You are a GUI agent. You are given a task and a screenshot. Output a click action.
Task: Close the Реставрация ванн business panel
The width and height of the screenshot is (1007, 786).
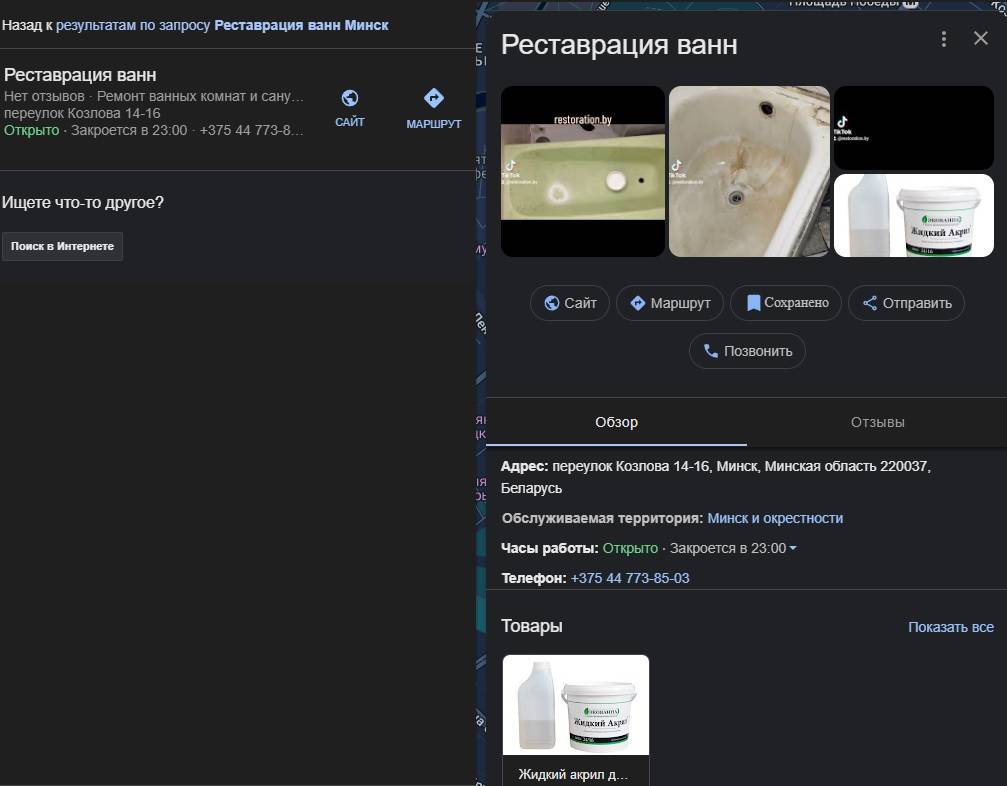(x=980, y=39)
